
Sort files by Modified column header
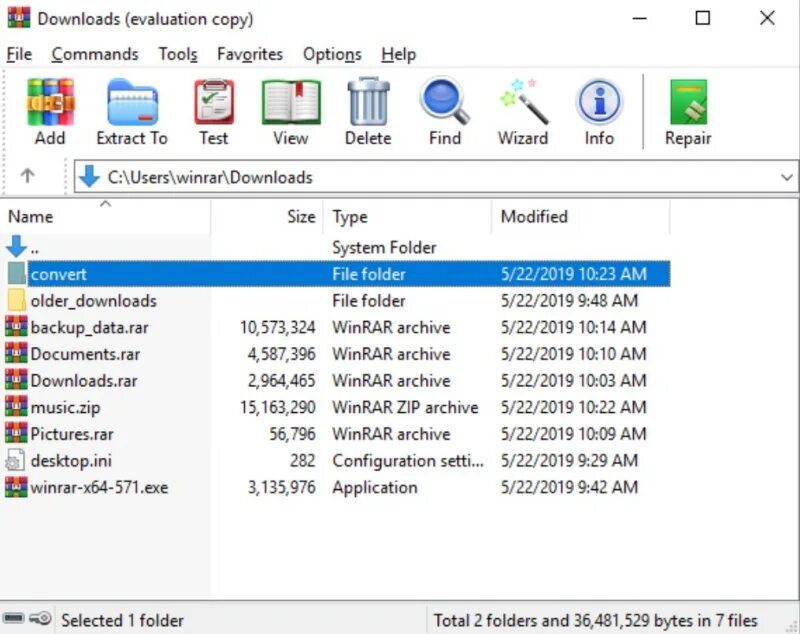click(x=580, y=216)
